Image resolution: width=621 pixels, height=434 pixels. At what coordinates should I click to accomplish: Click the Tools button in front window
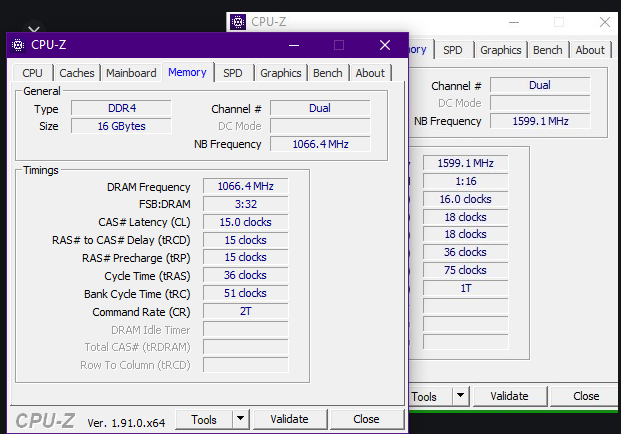click(x=204, y=420)
